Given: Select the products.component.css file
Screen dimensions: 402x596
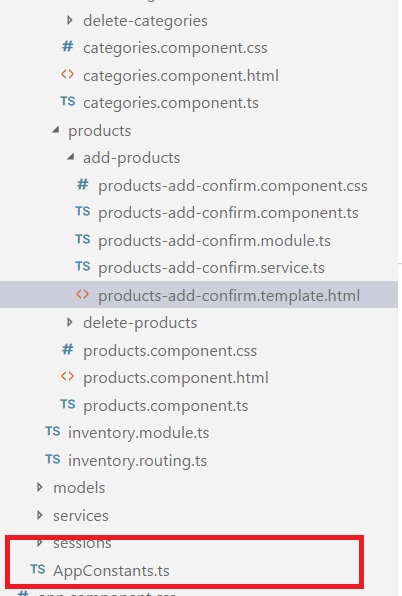Looking at the screenshot, I should (170, 350).
